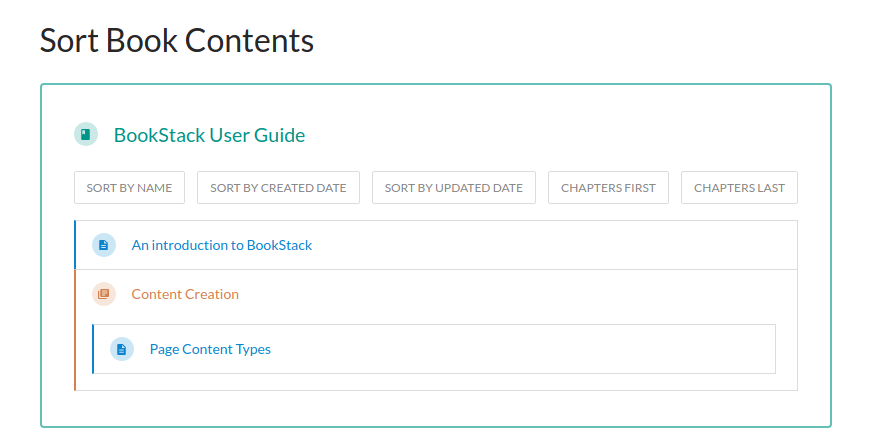The image size is (873, 440).
Task: Click the page icon for Page Content Types
Action: [121, 349]
